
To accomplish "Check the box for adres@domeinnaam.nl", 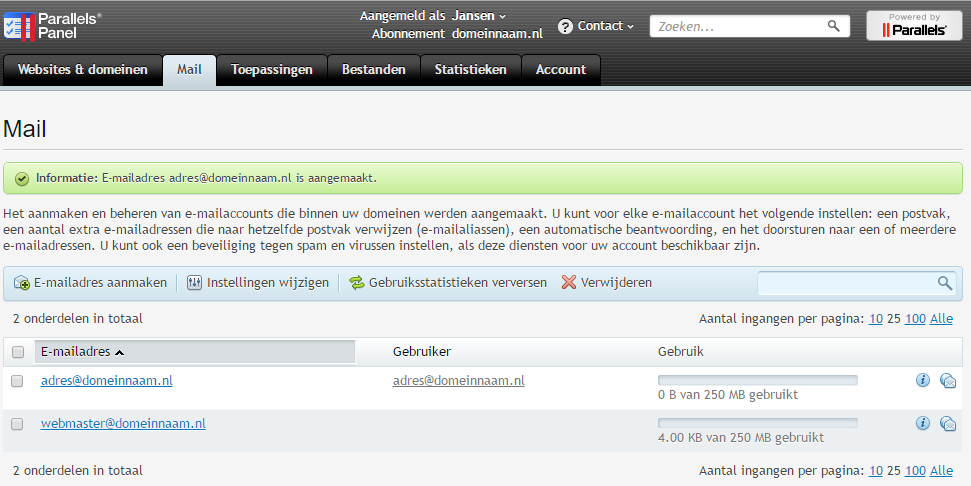I will [17, 381].
